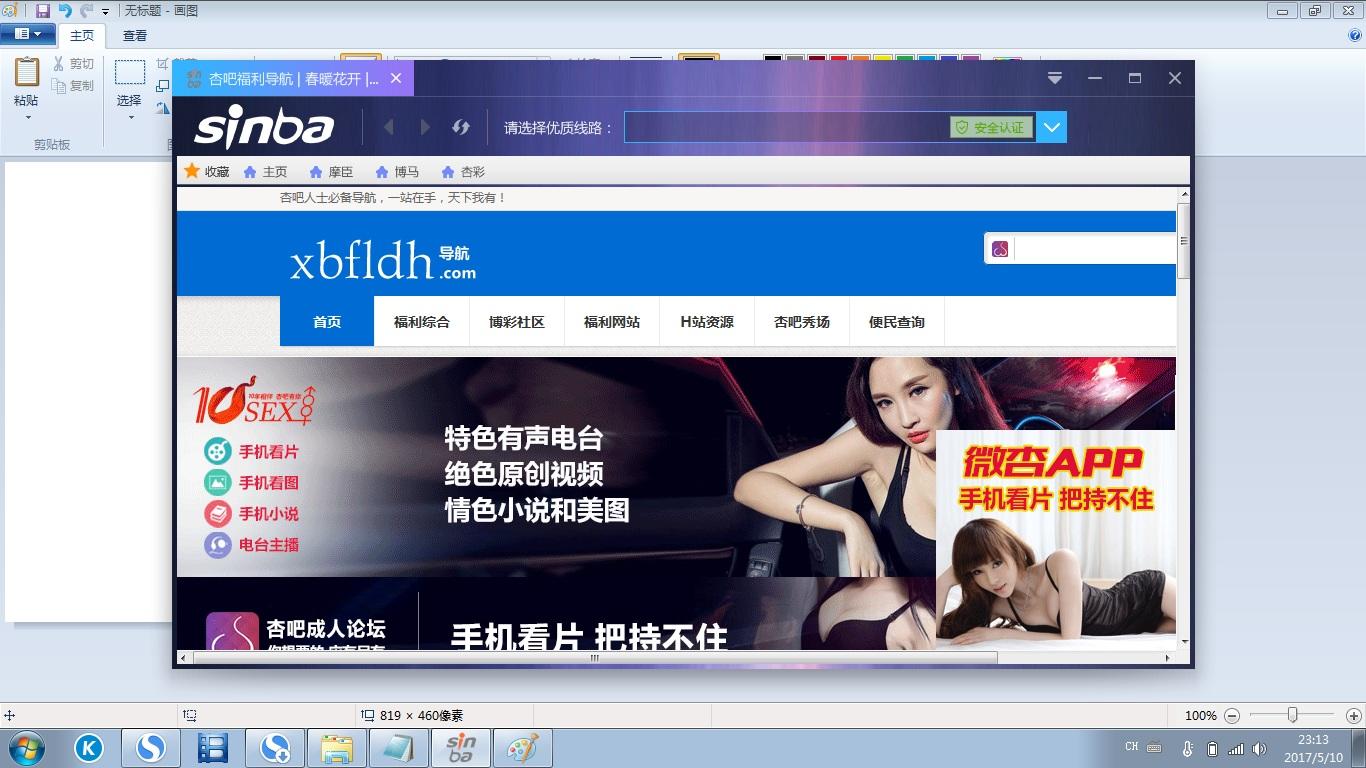Open the blue Paint application menu button

27,34
